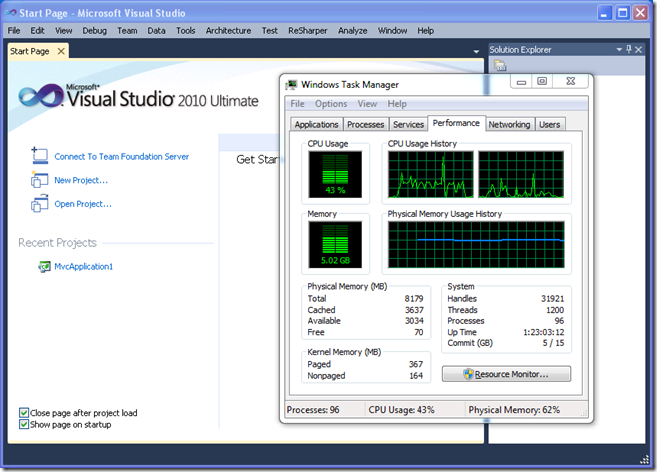Click the Open Project icon
Image resolution: width=657 pixels, height=472 pixels.
(39, 204)
